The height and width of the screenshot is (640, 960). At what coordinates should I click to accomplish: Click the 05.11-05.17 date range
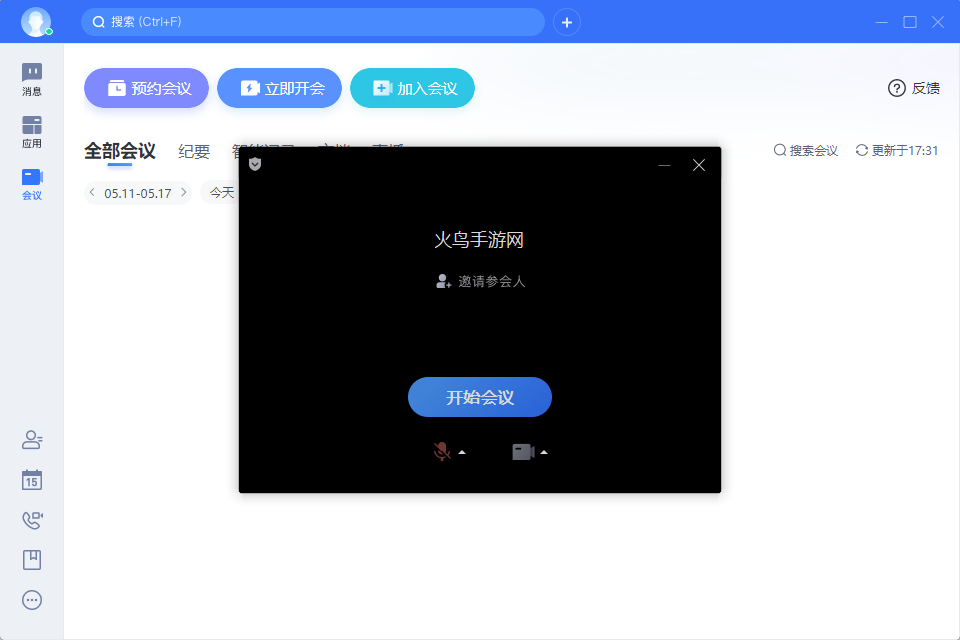click(x=138, y=194)
